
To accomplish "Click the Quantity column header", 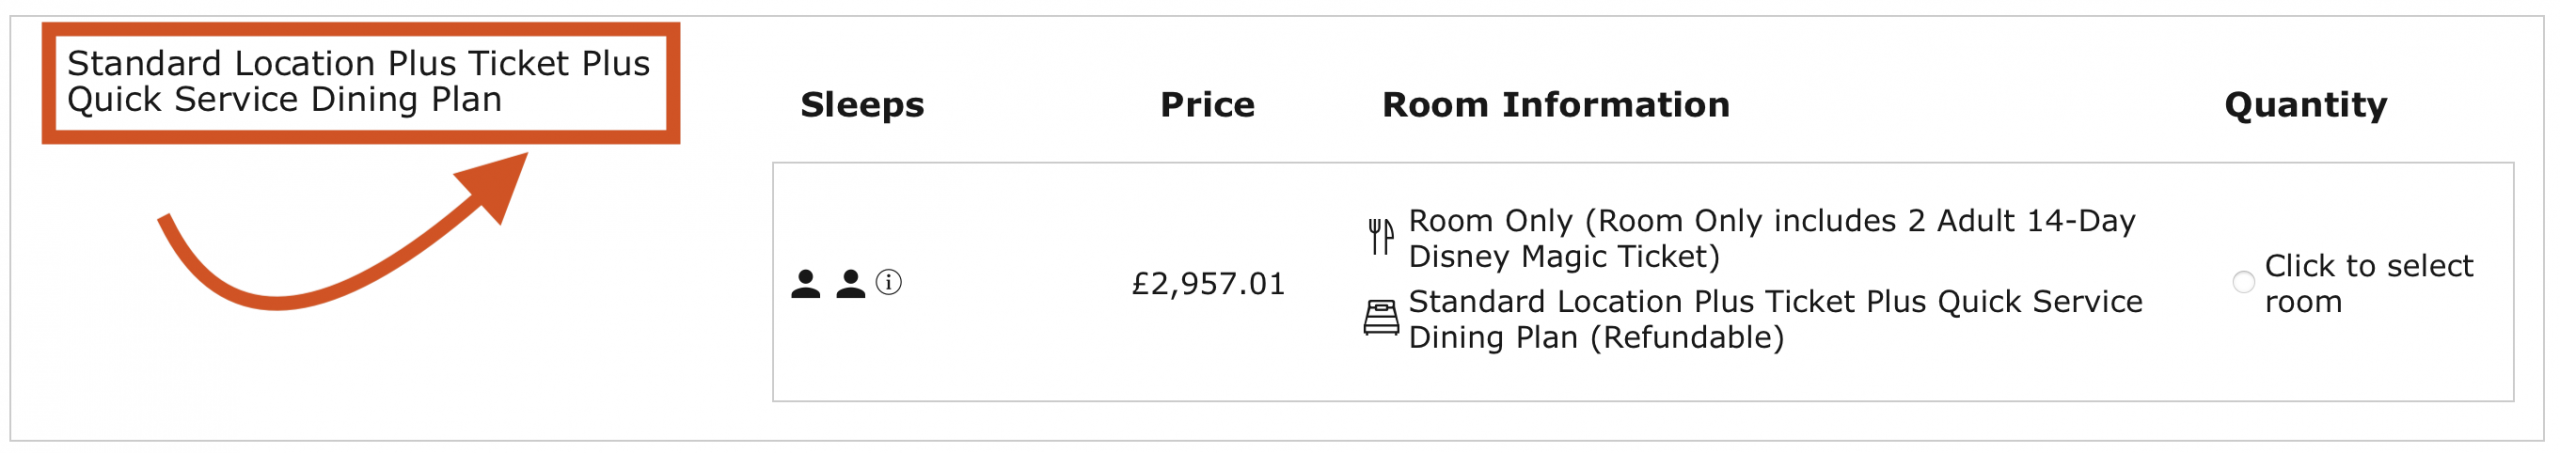I will [x=2305, y=105].
